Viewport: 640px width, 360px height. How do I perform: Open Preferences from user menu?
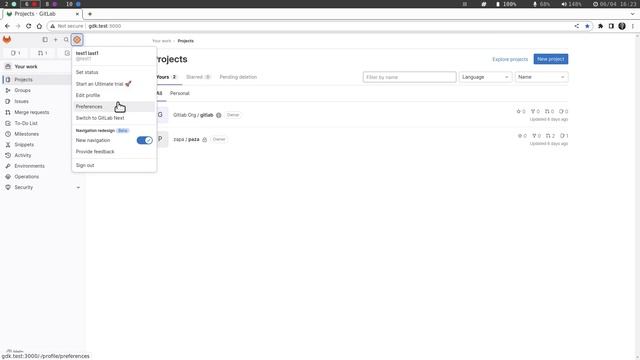point(114,107)
